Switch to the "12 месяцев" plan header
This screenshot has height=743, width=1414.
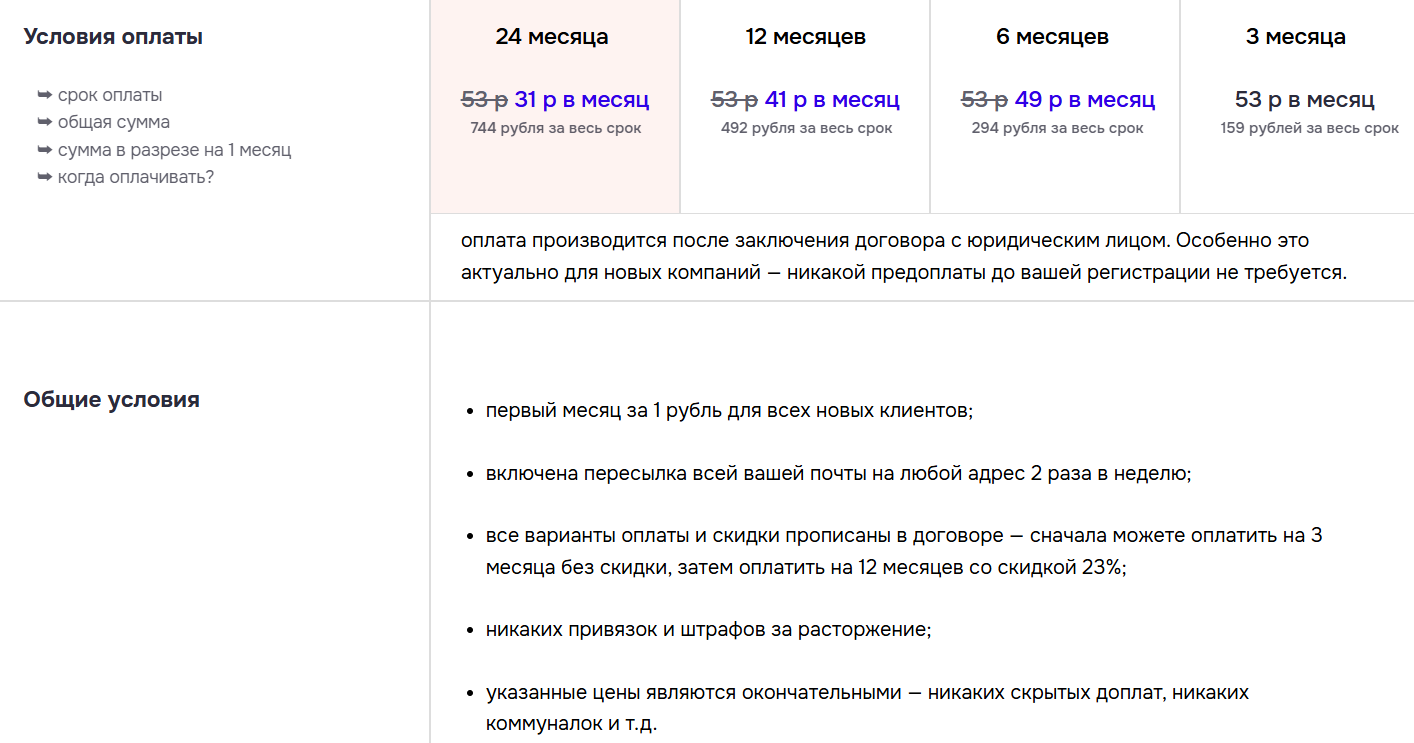coord(805,37)
